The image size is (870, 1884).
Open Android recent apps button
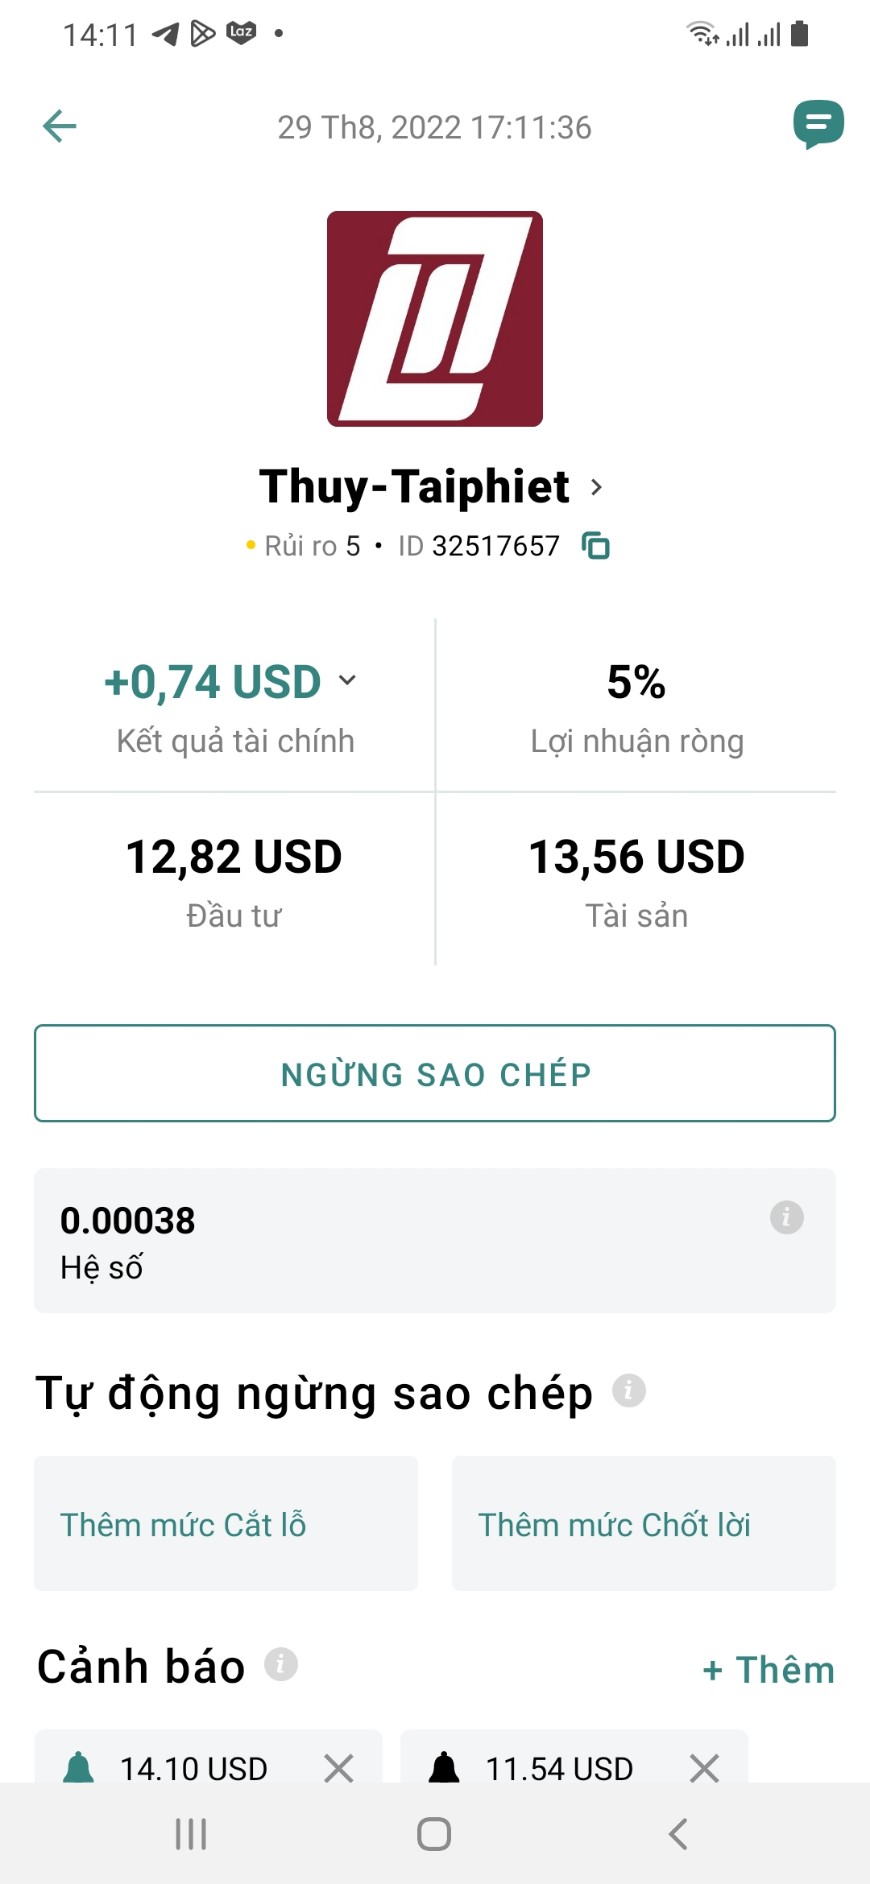pyautogui.click(x=191, y=1834)
